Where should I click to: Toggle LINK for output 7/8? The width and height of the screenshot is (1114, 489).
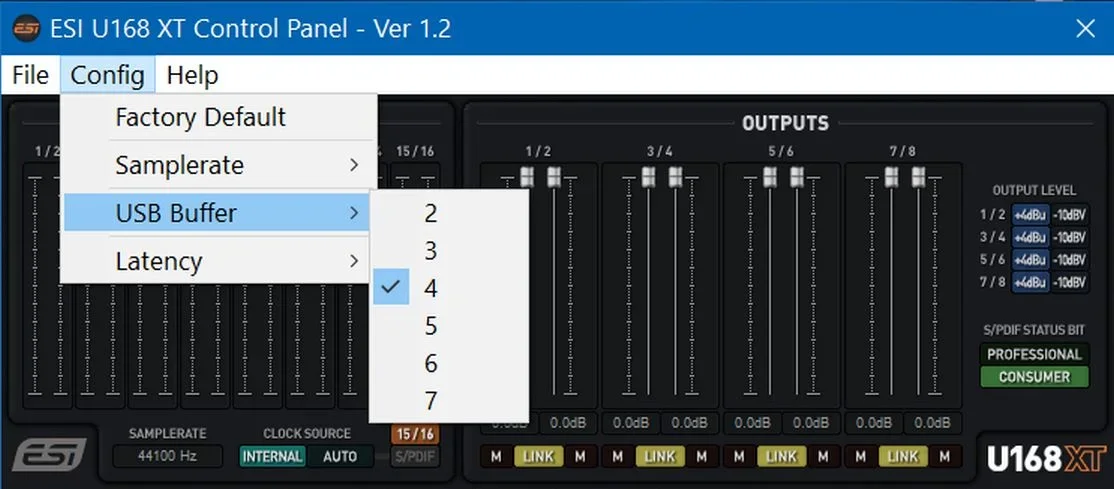click(902, 456)
